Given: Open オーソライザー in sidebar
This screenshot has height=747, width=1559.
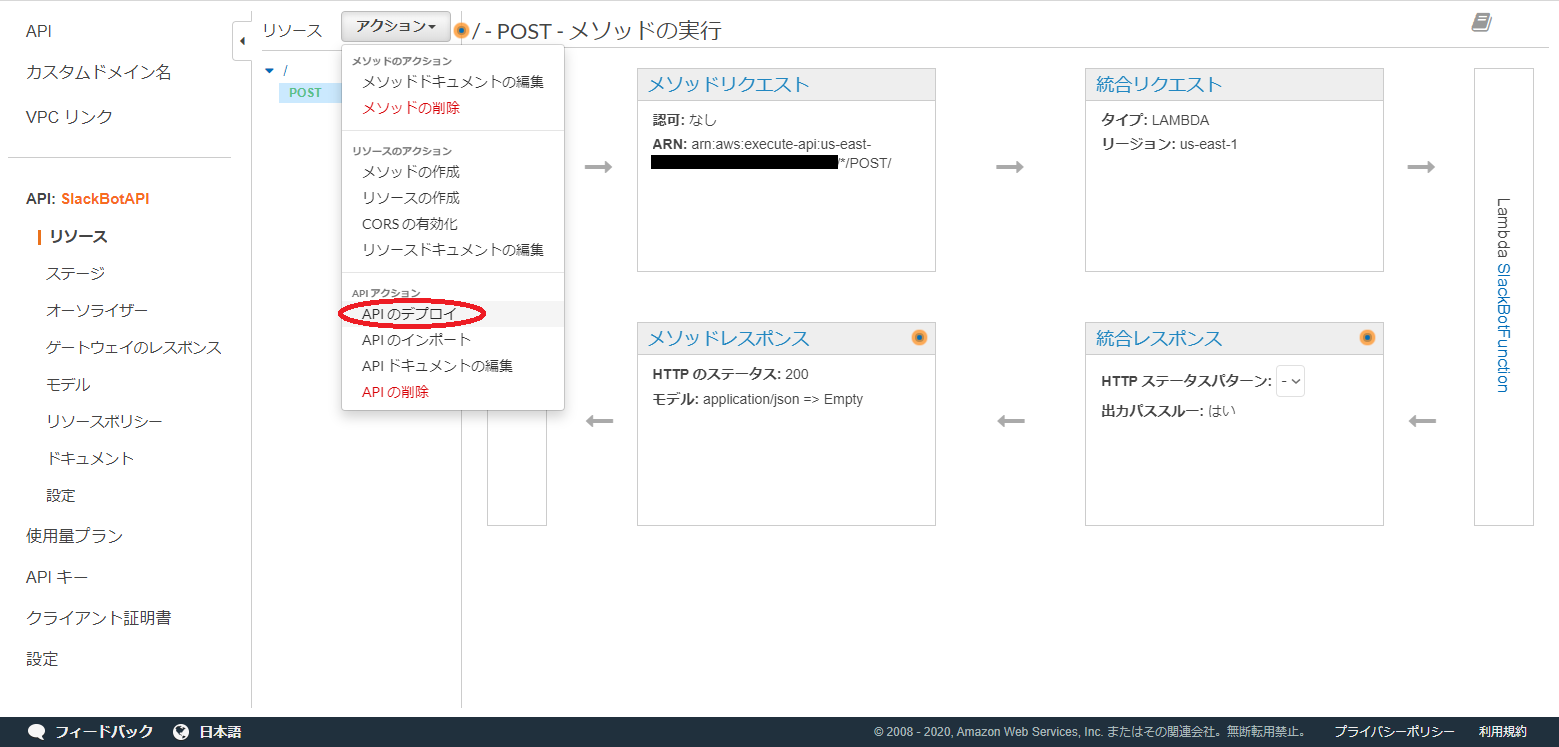Looking at the screenshot, I should pos(97,311).
